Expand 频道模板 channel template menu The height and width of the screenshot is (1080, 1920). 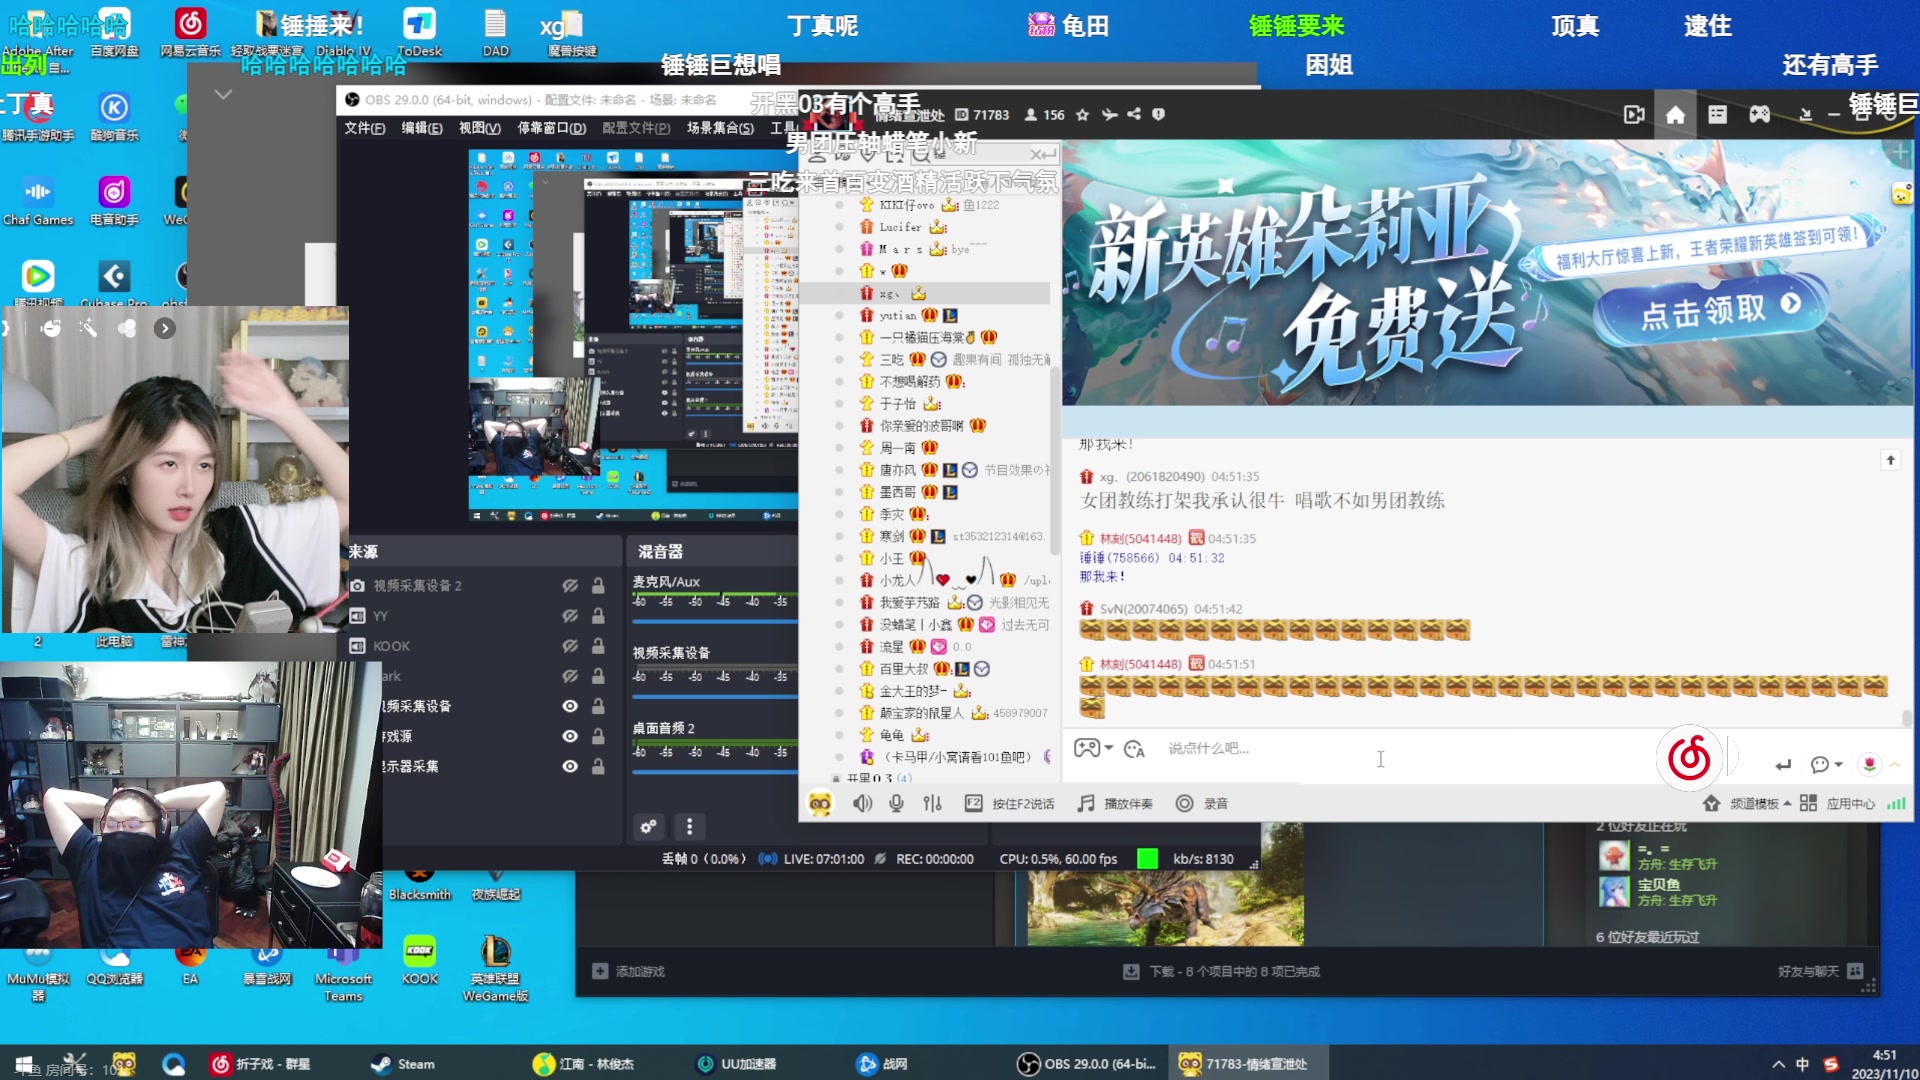click(x=1750, y=804)
